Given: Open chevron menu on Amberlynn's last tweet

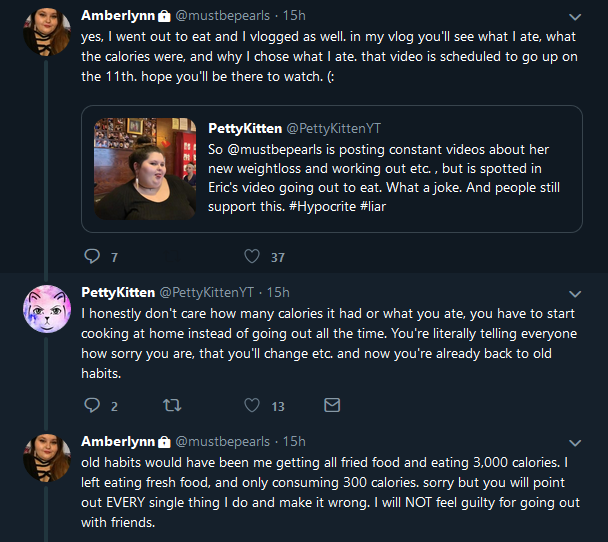Looking at the screenshot, I should tap(575, 443).
